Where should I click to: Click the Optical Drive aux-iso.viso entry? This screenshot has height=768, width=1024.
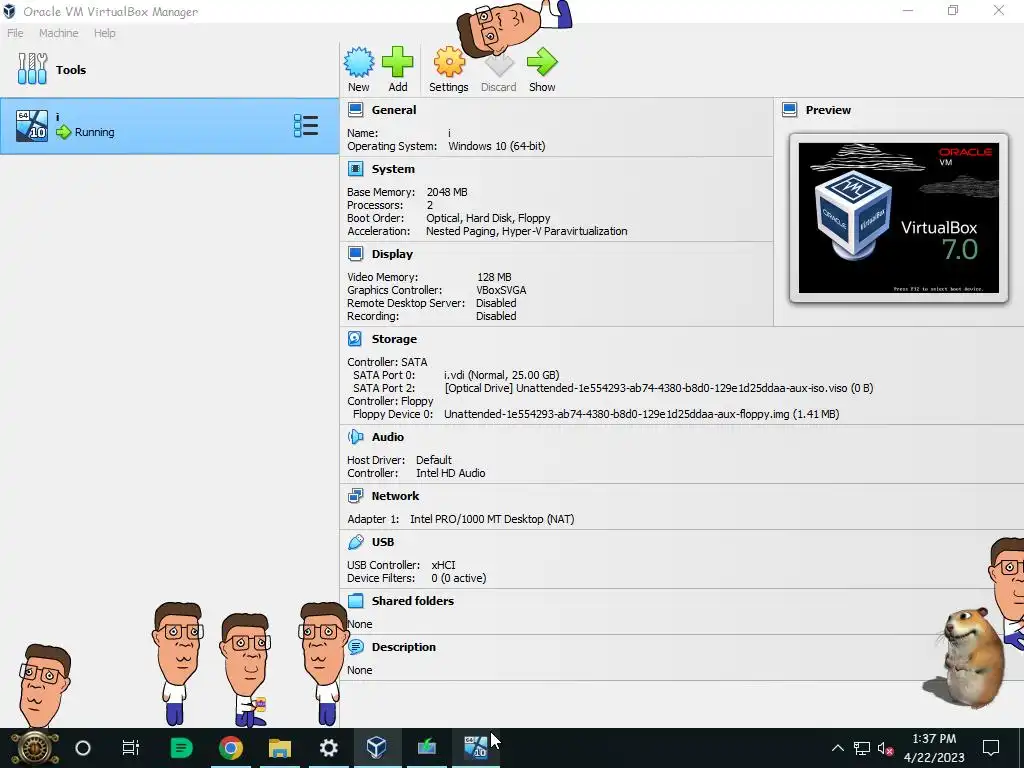click(x=659, y=388)
